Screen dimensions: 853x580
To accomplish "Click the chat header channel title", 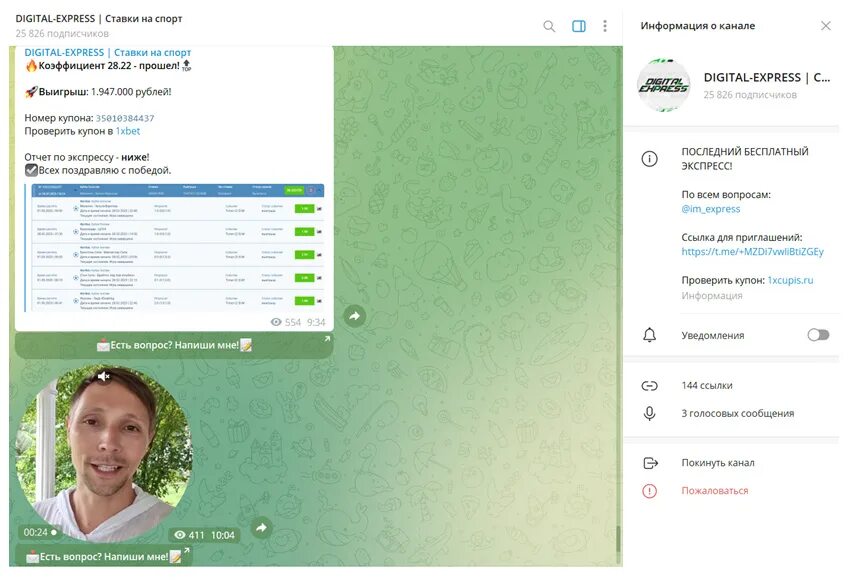I will (x=98, y=18).
